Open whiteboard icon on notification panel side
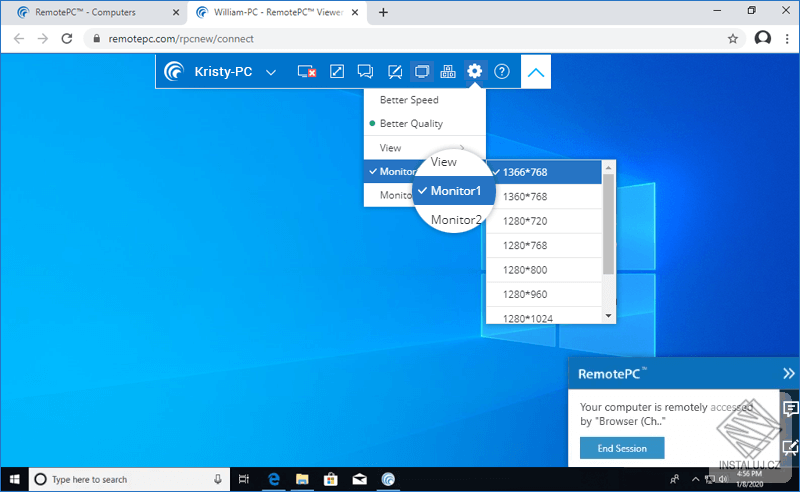 click(791, 448)
